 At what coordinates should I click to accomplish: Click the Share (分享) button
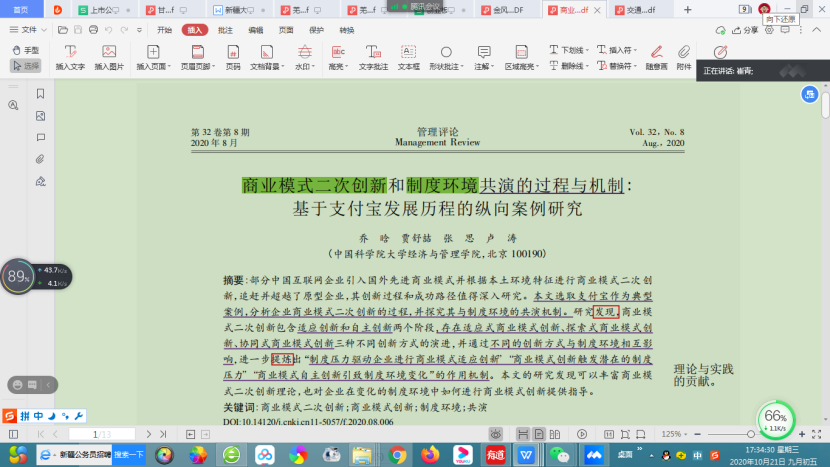(745, 30)
